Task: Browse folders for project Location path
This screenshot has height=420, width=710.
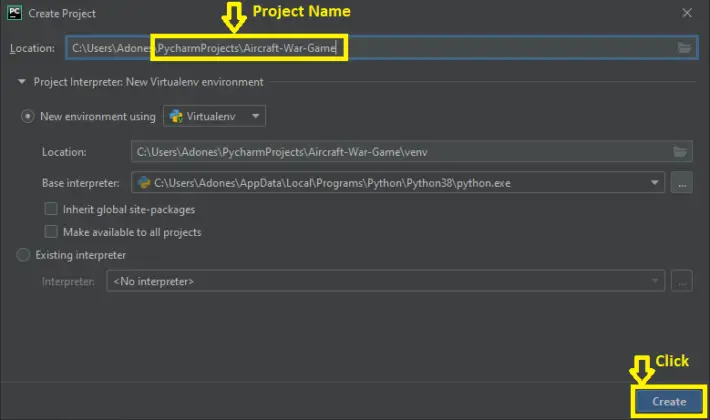Action: [x=684, y=48]
